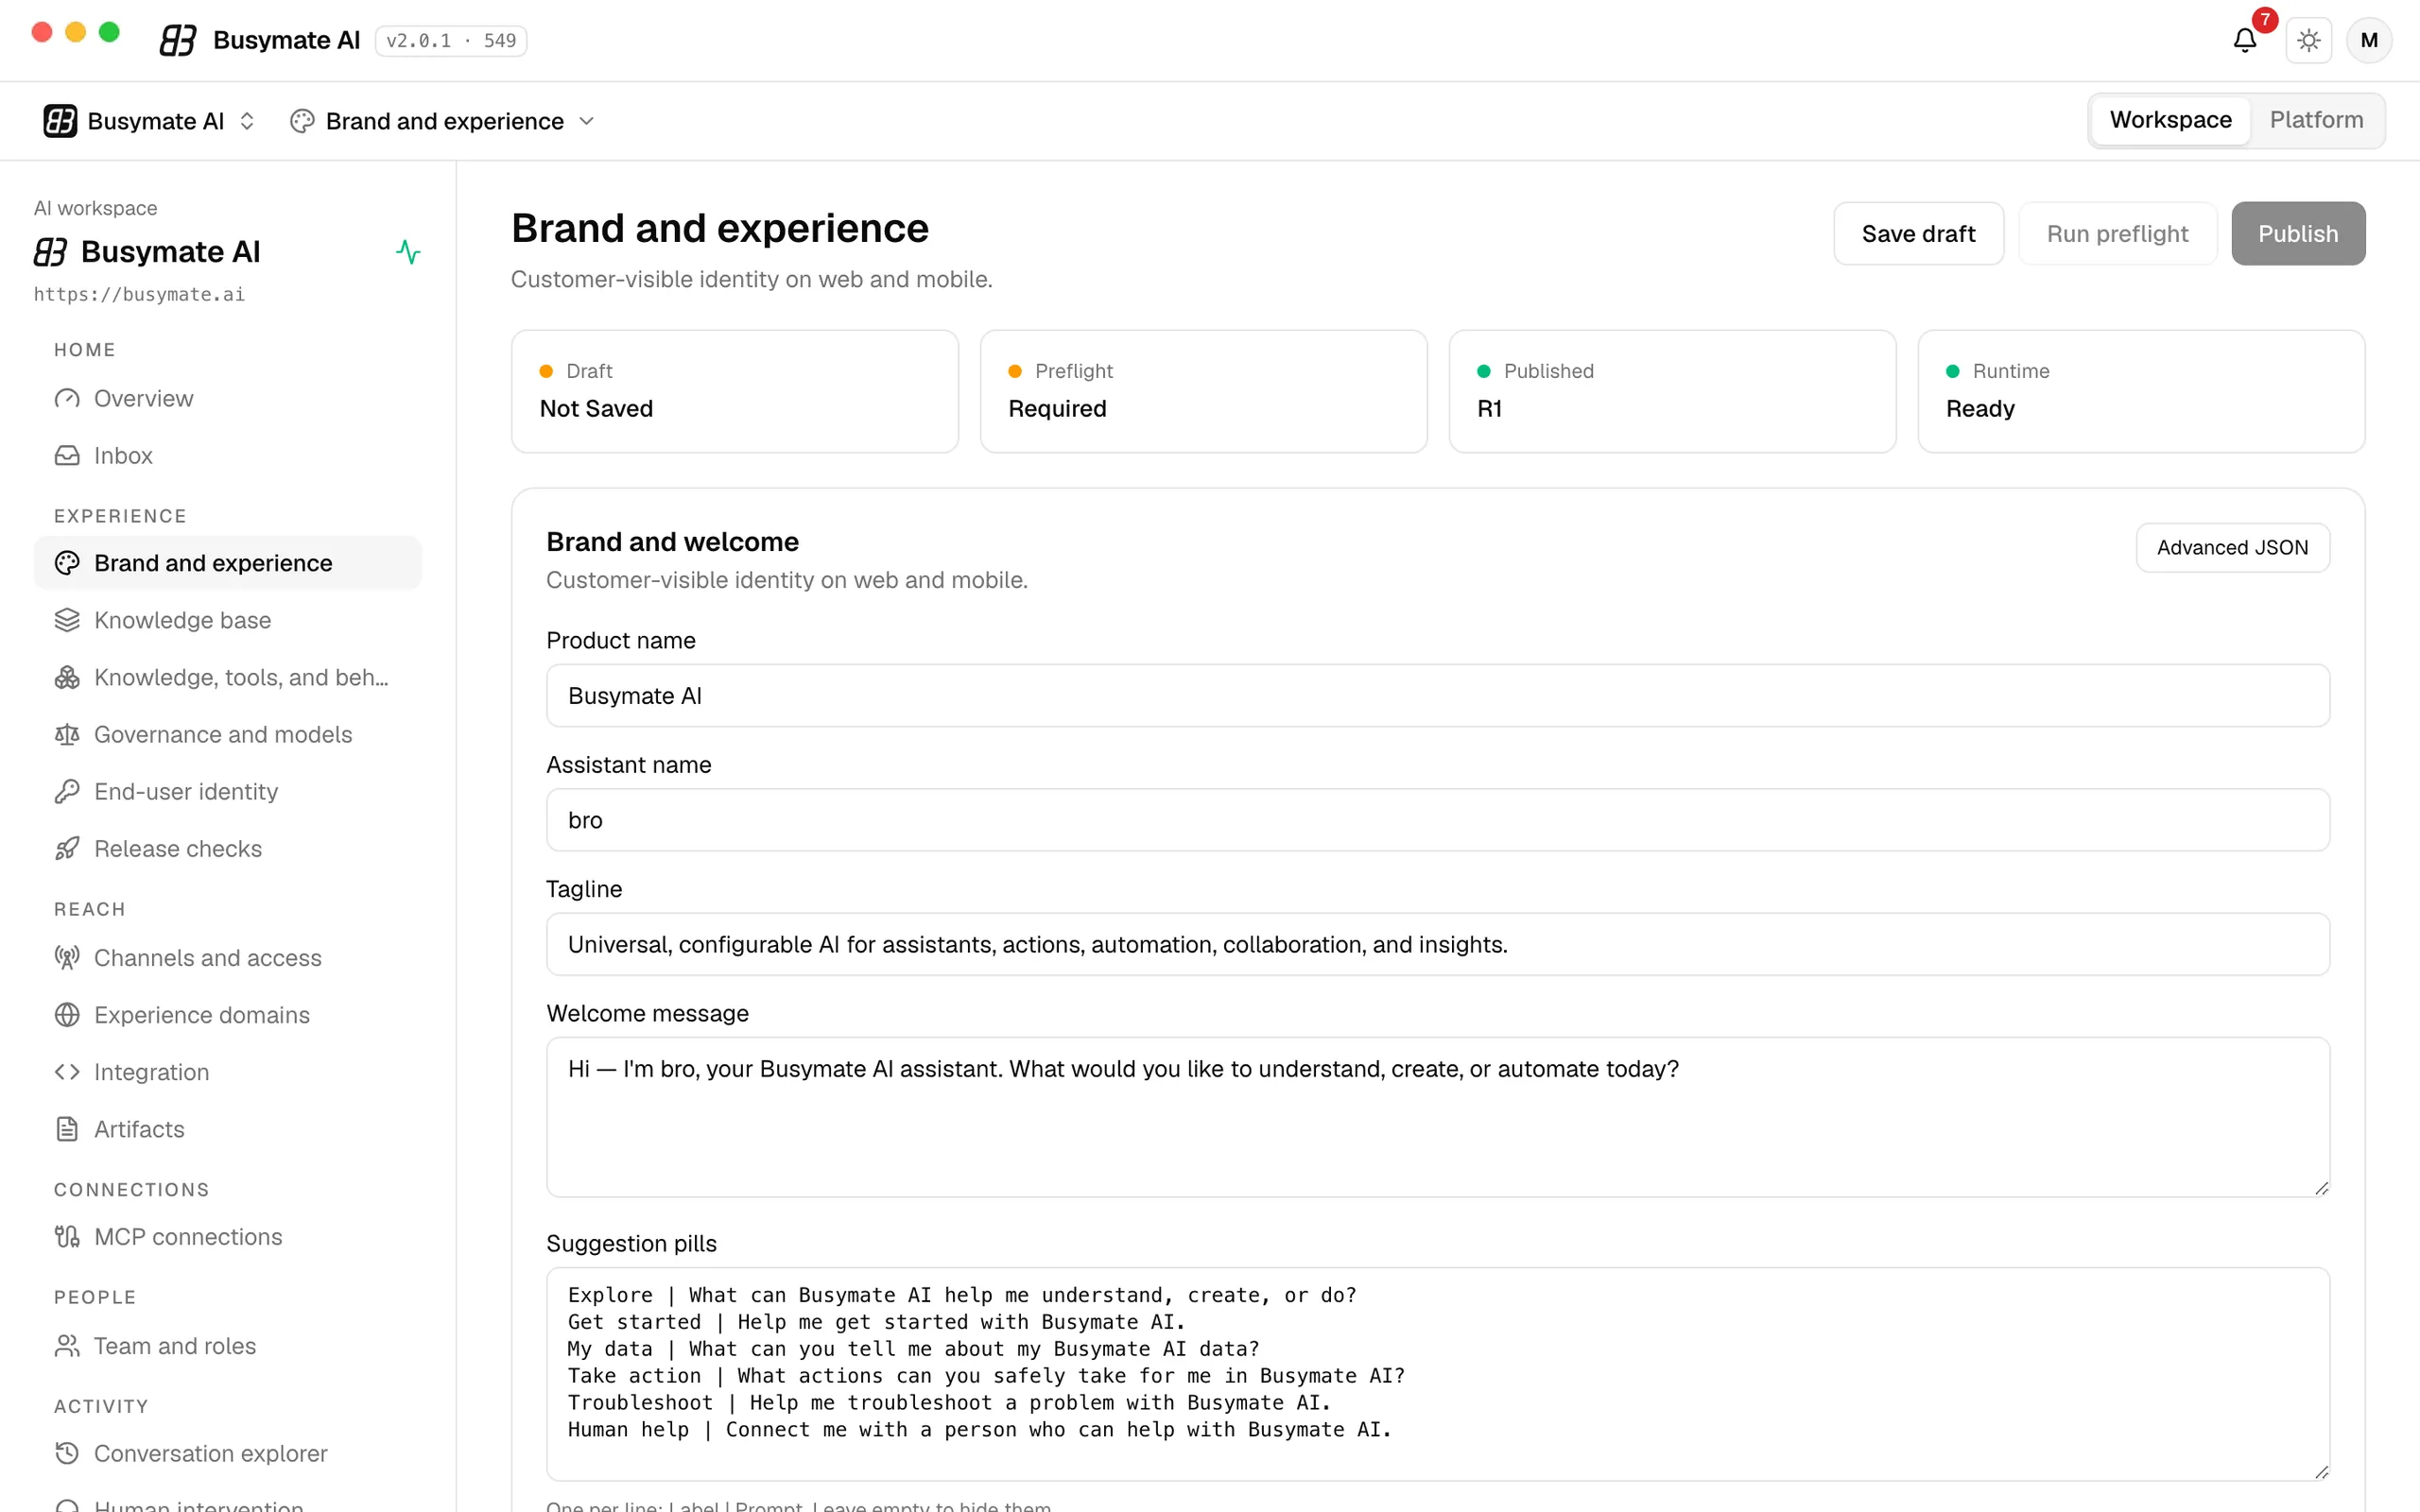The image size is (2420, 1512).
Task: Focus the Assistant name field containing bro
Action: coord(1438,820)
